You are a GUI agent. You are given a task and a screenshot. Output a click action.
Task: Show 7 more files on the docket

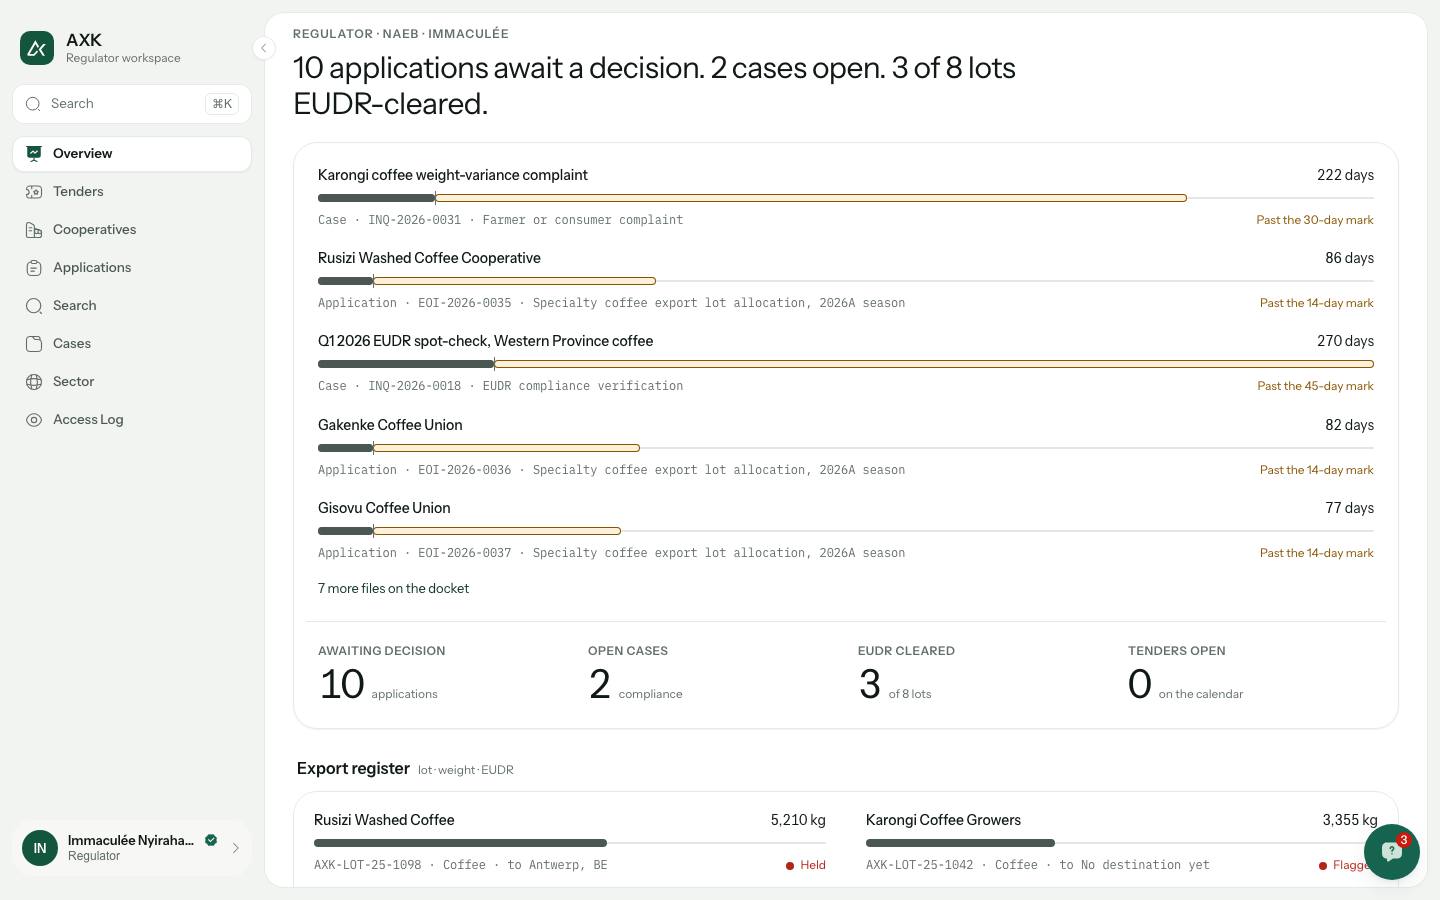(x=393, y=589)
